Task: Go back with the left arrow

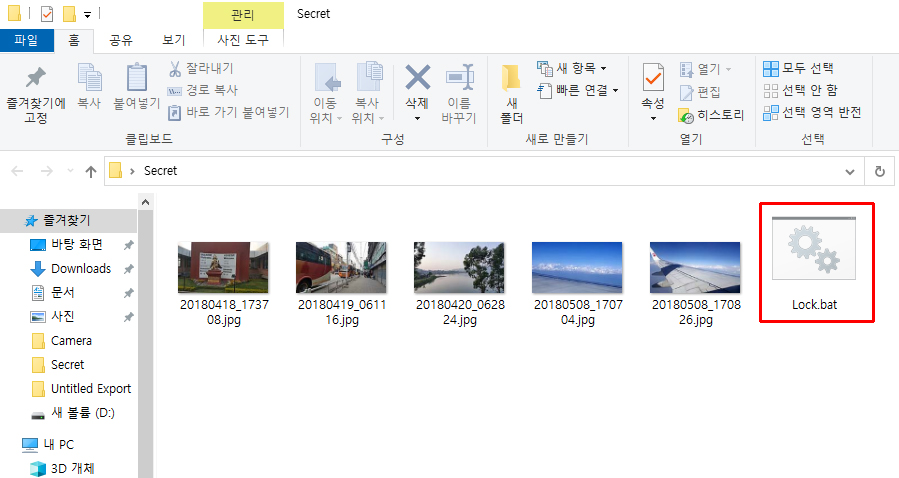Action: (x=17, y=171)
